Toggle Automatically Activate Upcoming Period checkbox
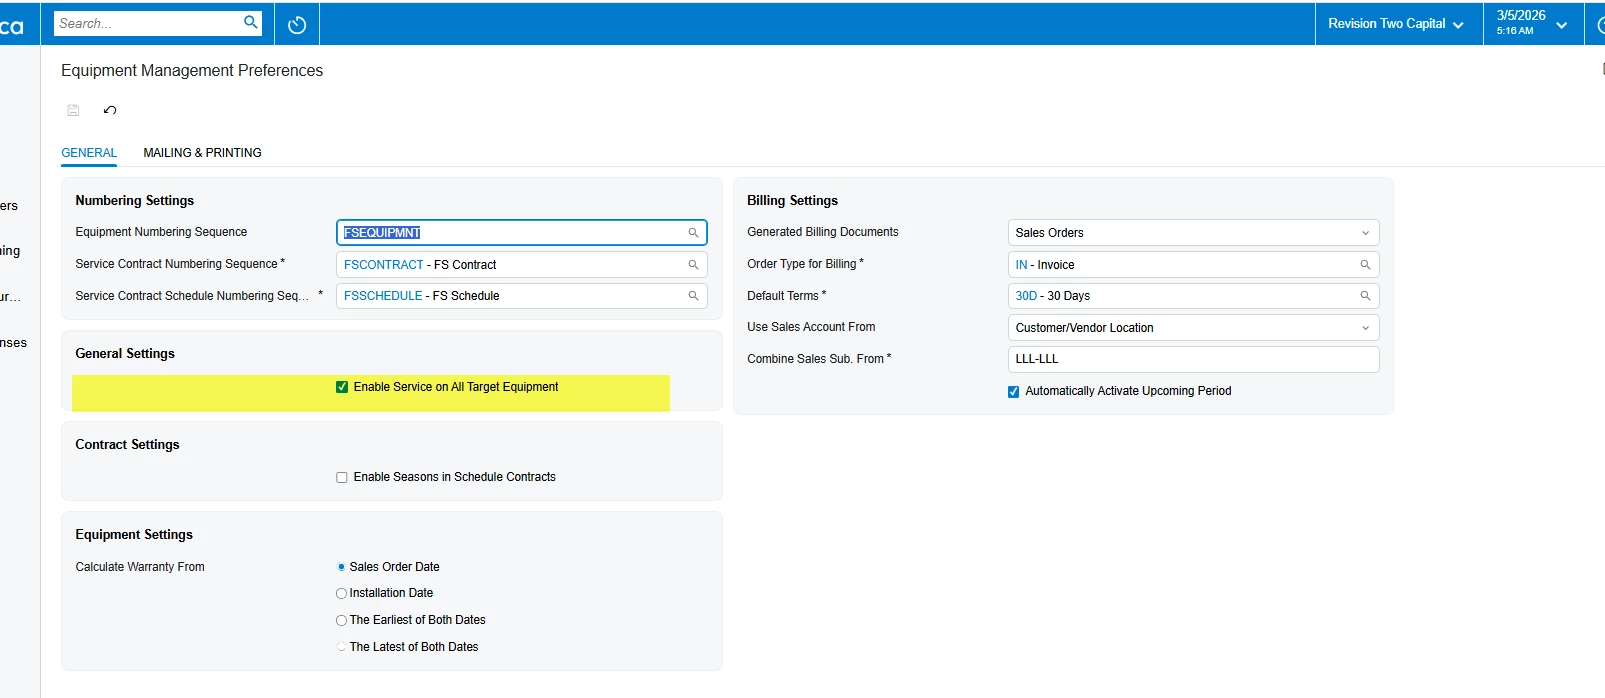Viewport: 1605px width, 698px height. pyautogui.click(x=1014, y=392)
